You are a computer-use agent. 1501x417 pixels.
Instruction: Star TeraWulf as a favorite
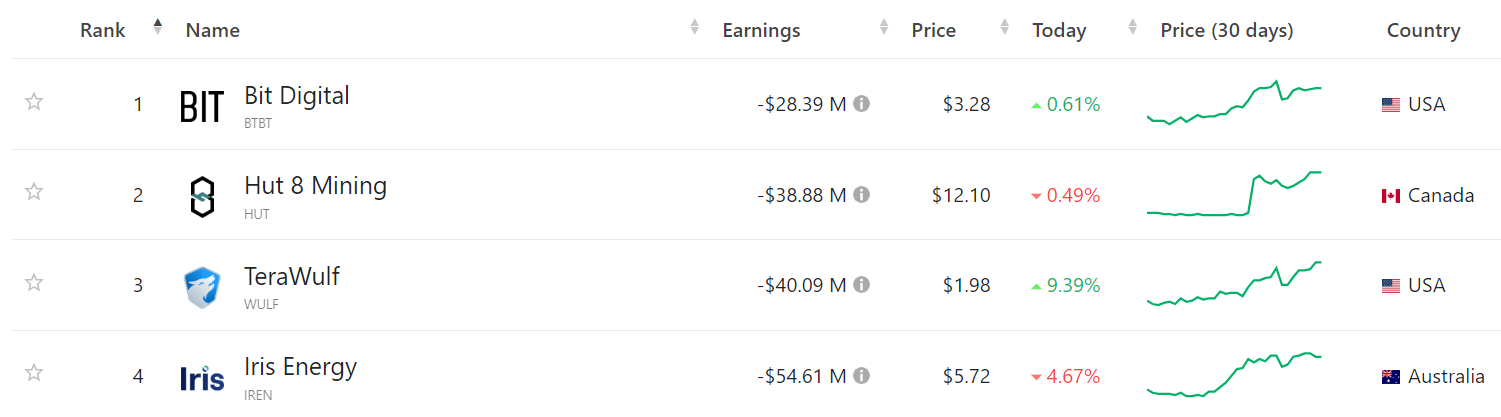pos(34,283)
